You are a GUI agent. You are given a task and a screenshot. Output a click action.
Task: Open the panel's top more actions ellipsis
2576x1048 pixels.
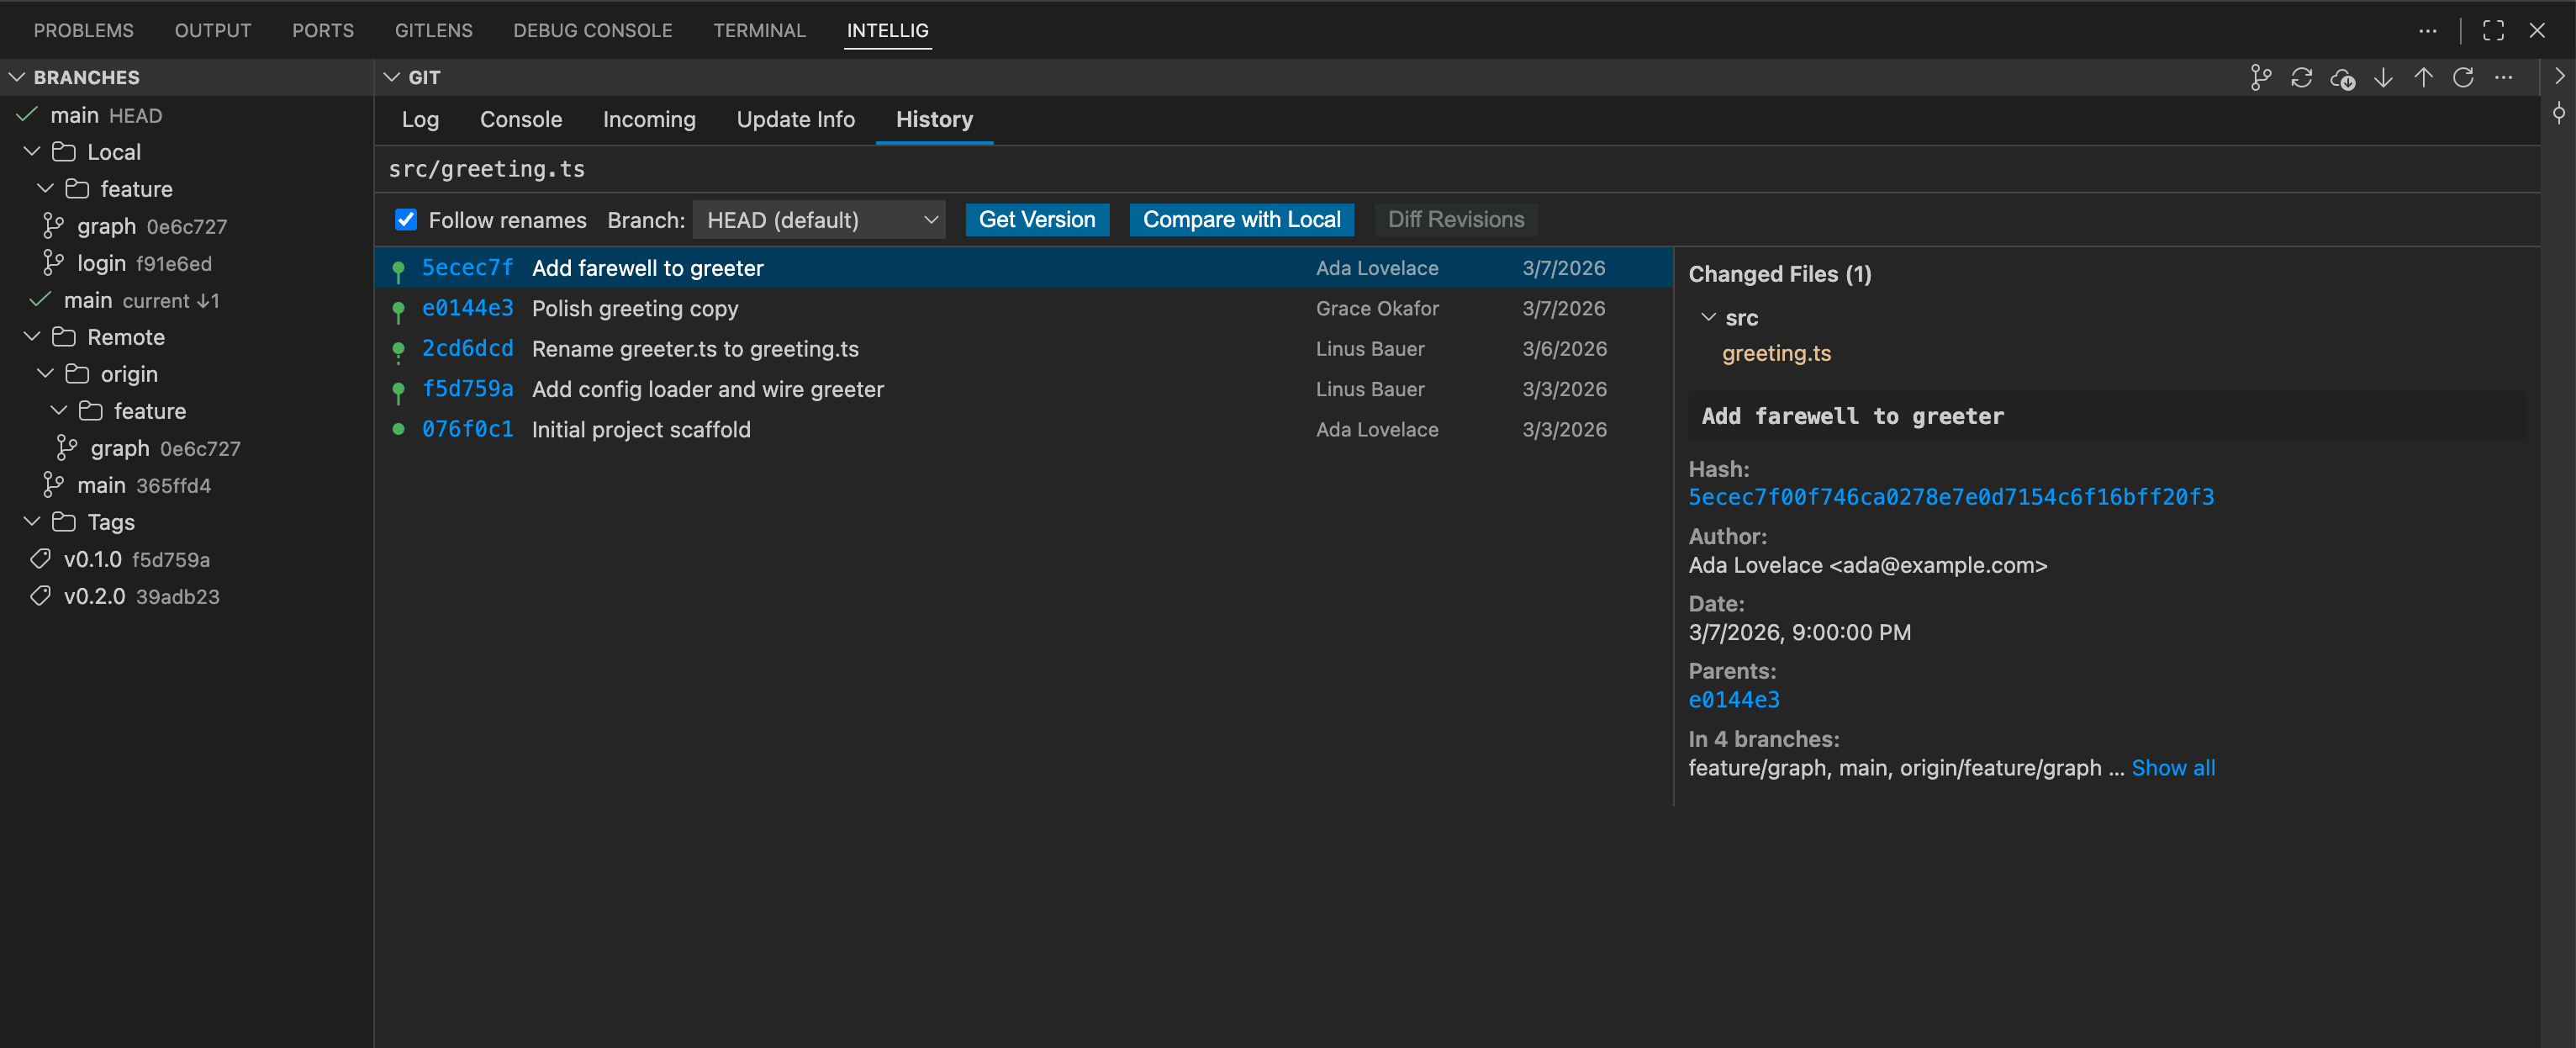pyautogui.click(x=2427, y=30)
